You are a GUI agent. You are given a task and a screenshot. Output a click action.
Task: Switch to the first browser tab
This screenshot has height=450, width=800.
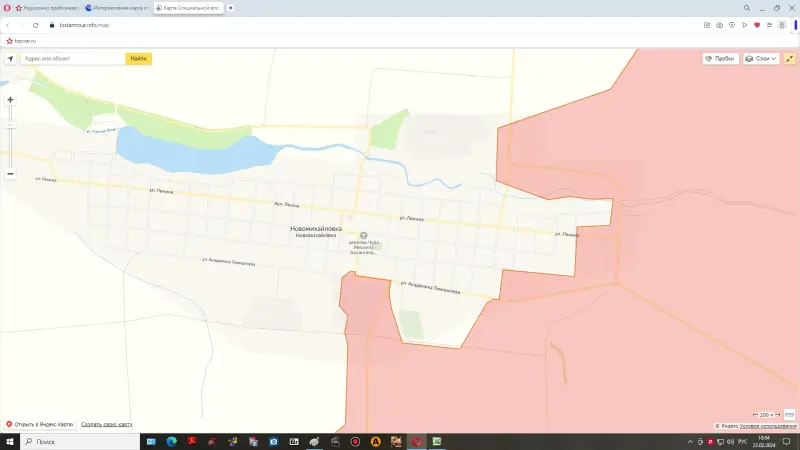click(x=48, y=7)
